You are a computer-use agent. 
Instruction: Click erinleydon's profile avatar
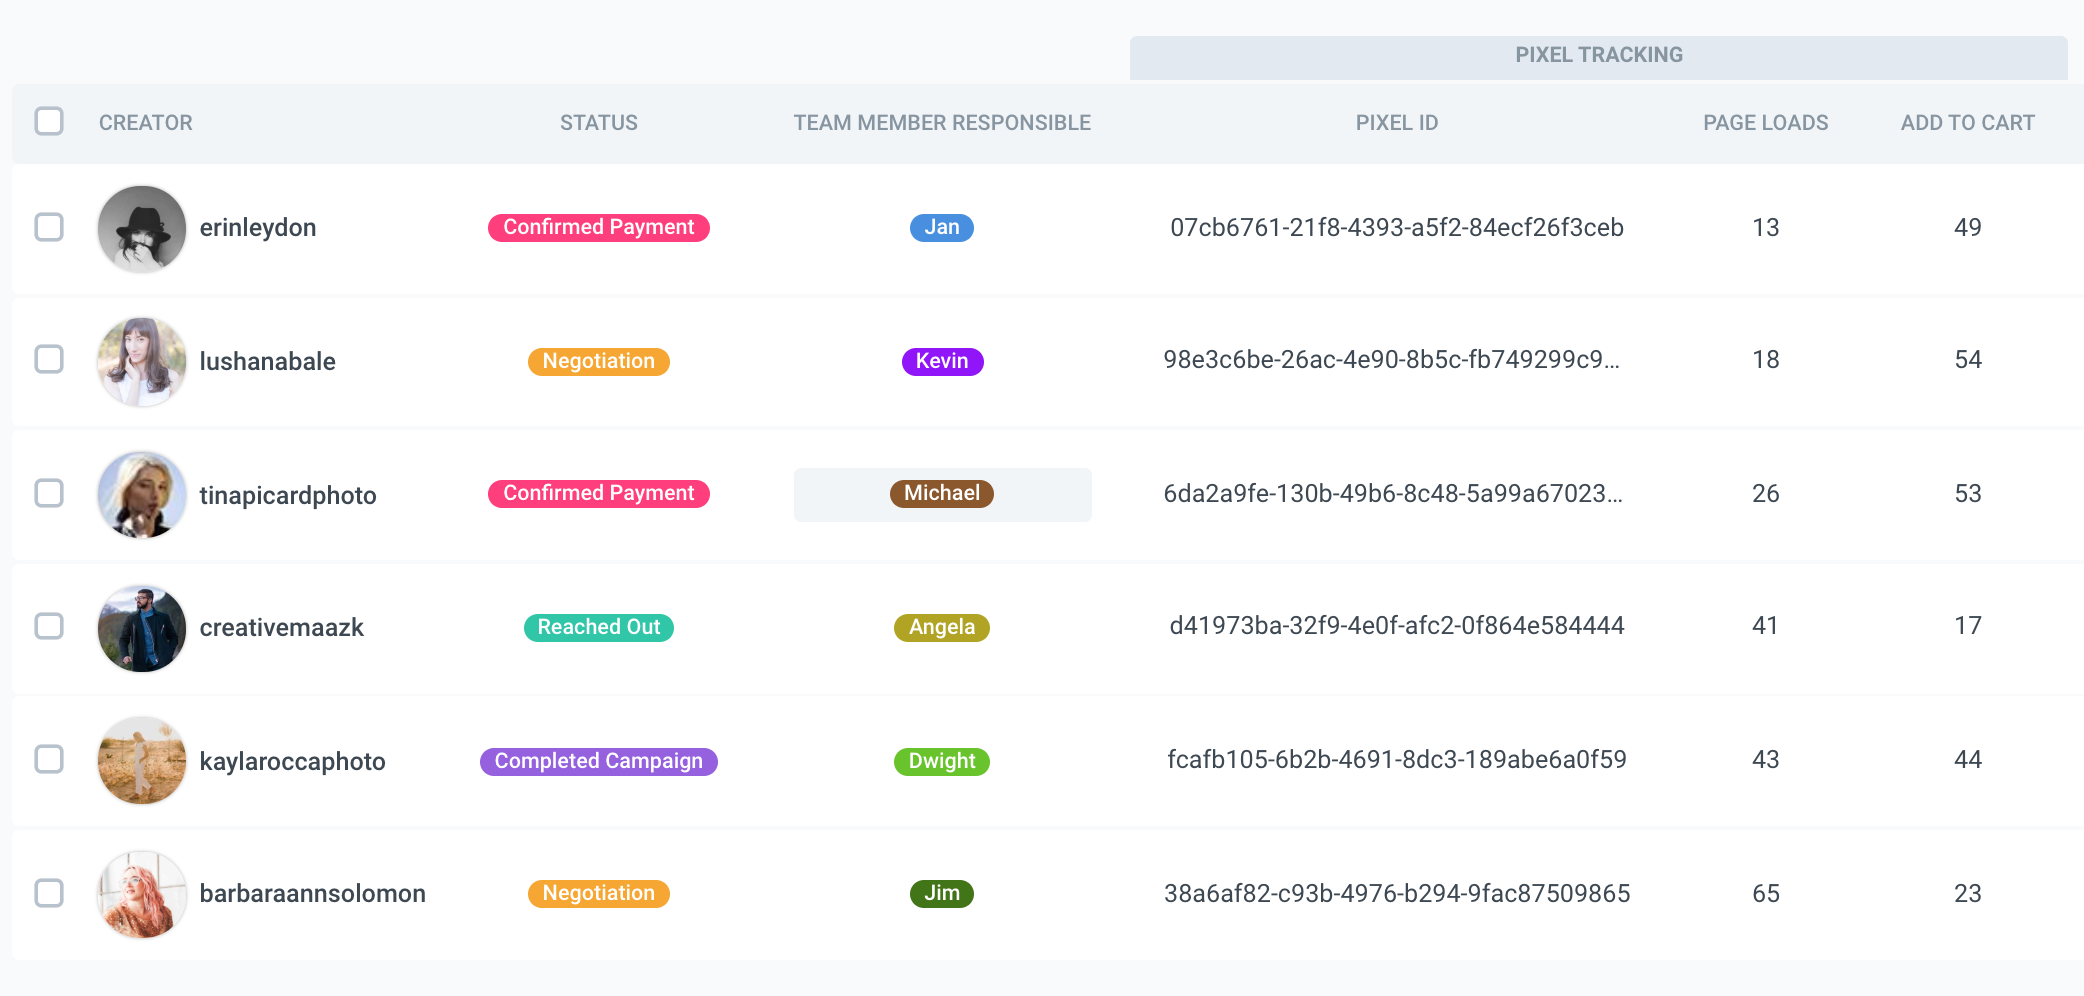pyautogui.click(x=142, y=229)
